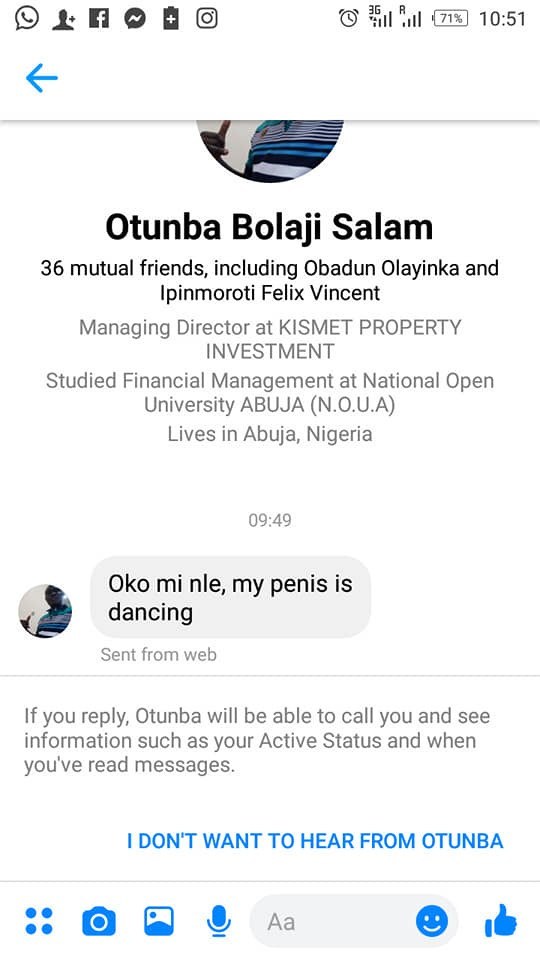Image resolution: width=540 pixels, height=960 pixels.
Task: Click I DON'T WANT TO HEAR FROM OTUNBA
Action: coord(315,841)
